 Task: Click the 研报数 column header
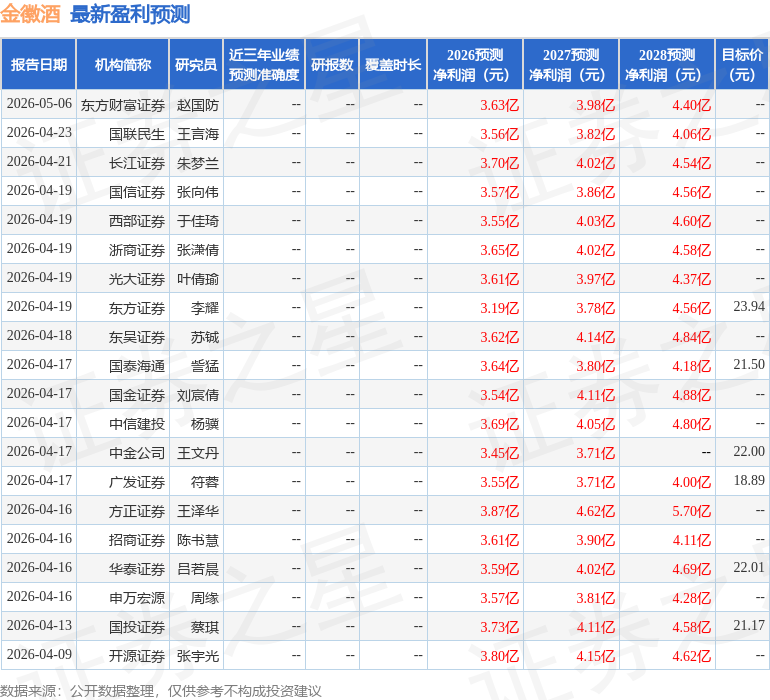(x=332, y=65)
